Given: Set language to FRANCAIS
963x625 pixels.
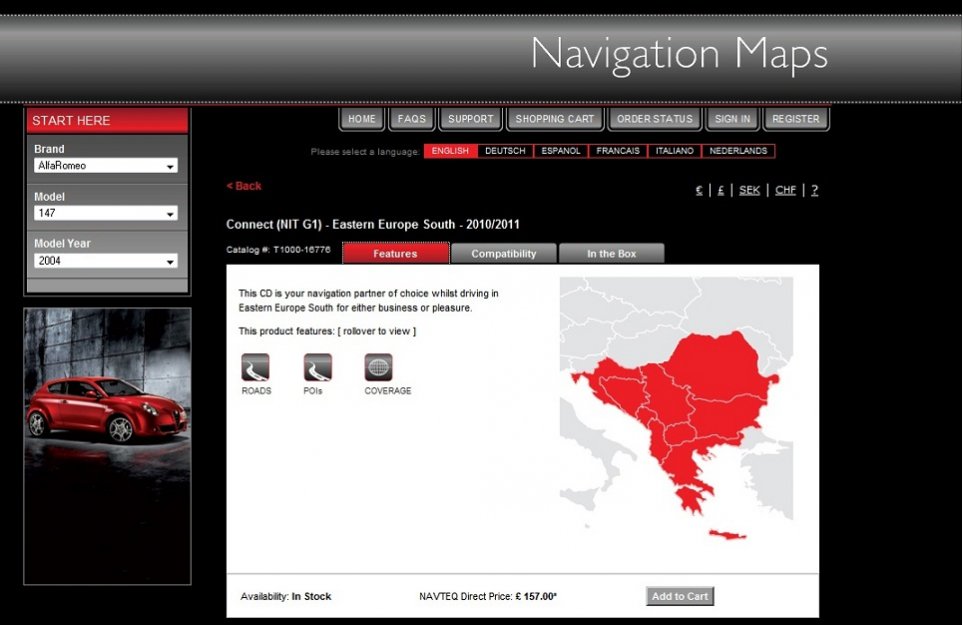Looking at the screenshot, I should 617,151.
